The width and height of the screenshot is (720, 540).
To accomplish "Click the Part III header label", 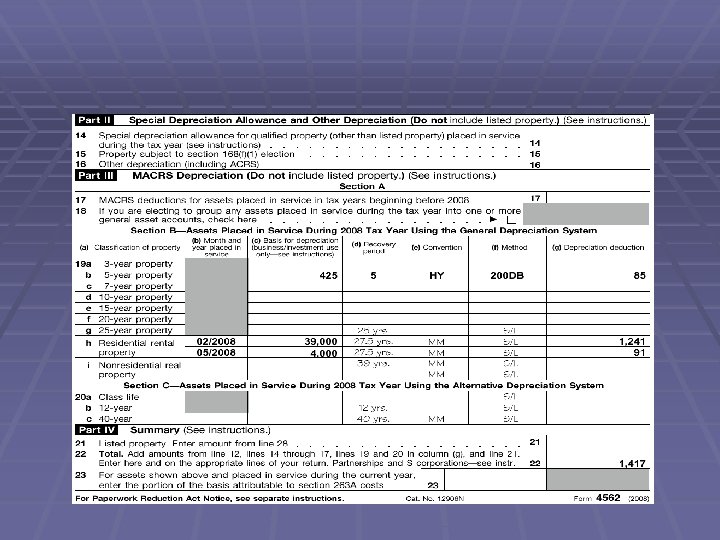I will 96,175.
